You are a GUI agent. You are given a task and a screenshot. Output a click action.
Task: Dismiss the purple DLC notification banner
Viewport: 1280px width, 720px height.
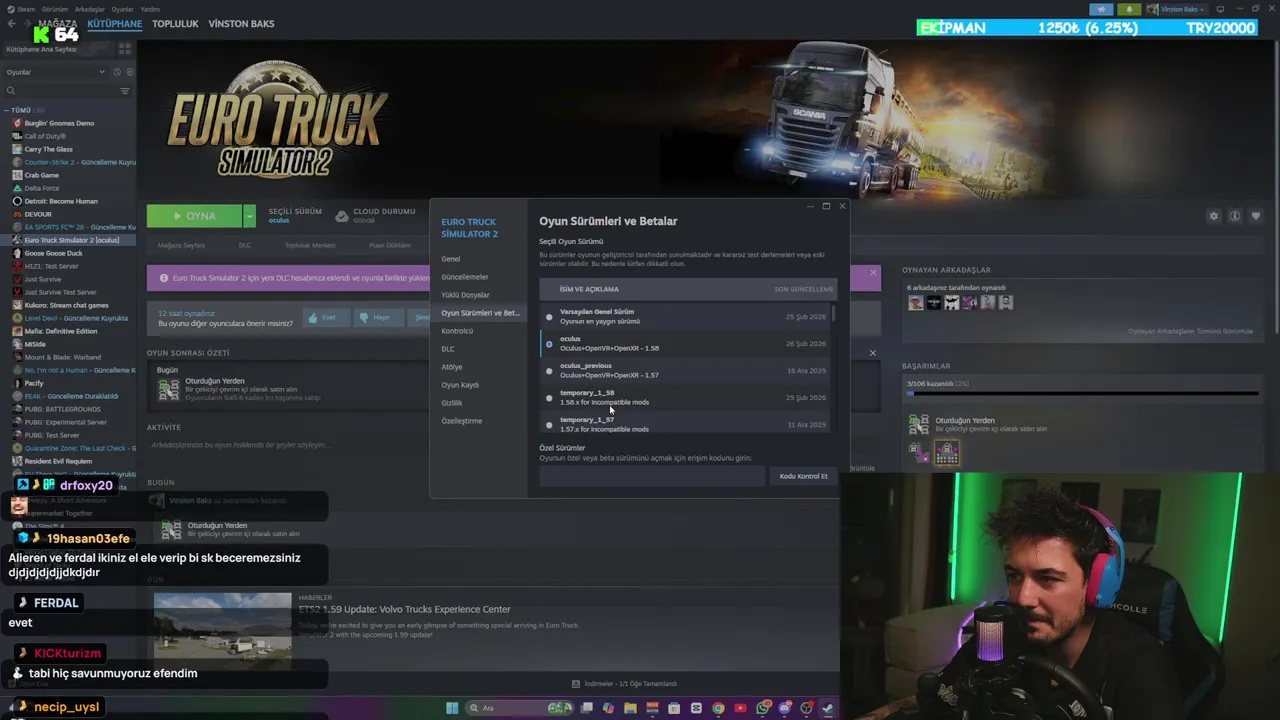[x=873, y=272]
